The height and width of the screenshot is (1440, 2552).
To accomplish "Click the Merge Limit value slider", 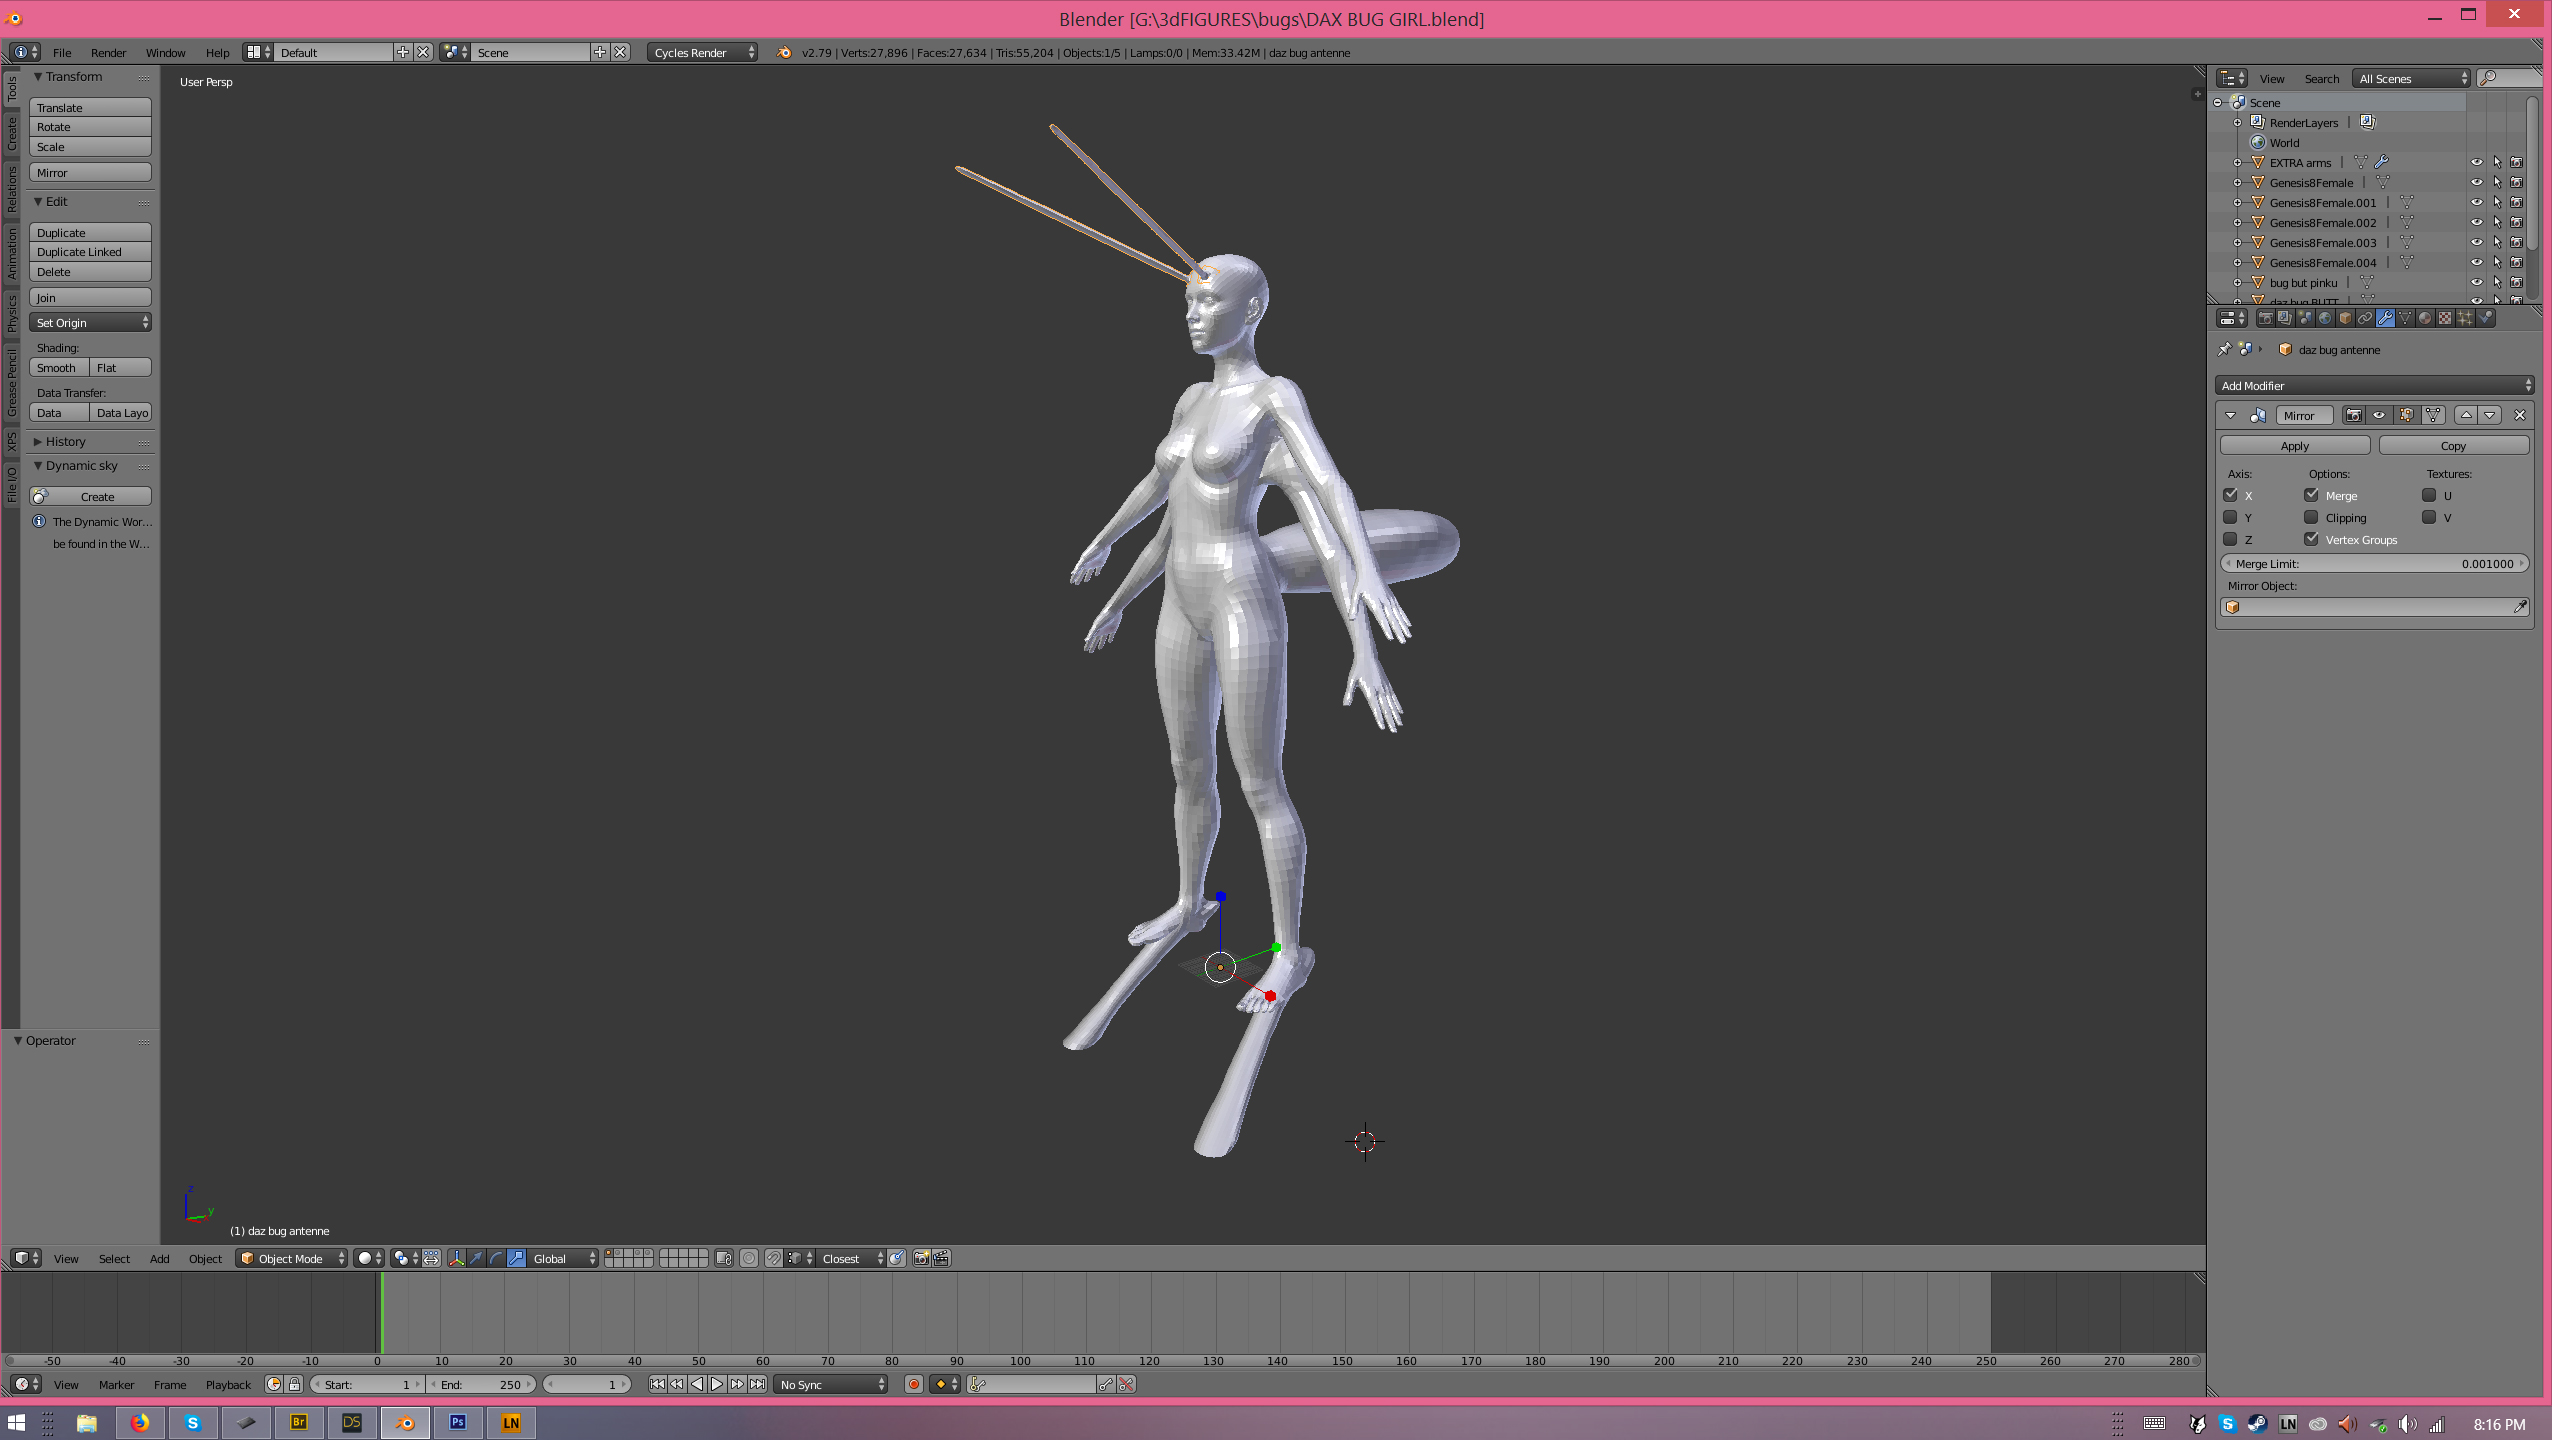I will (2374, 563).
